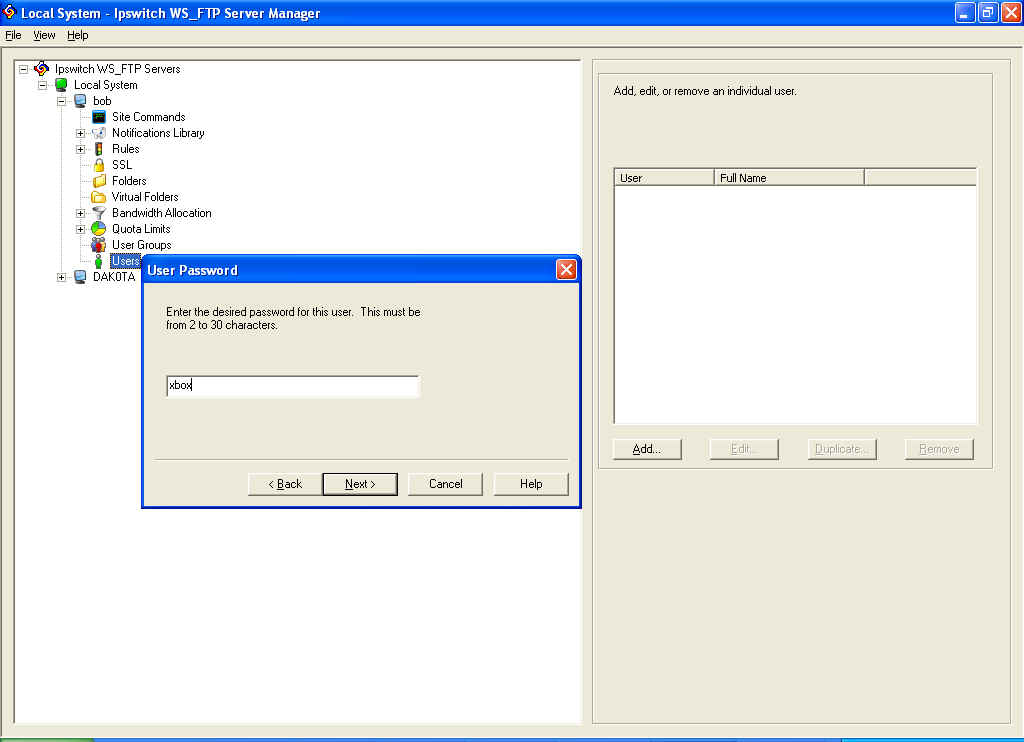Click the Folders folder icon
This screenshot has width=1024, height=742.
[x=99, y=181]
